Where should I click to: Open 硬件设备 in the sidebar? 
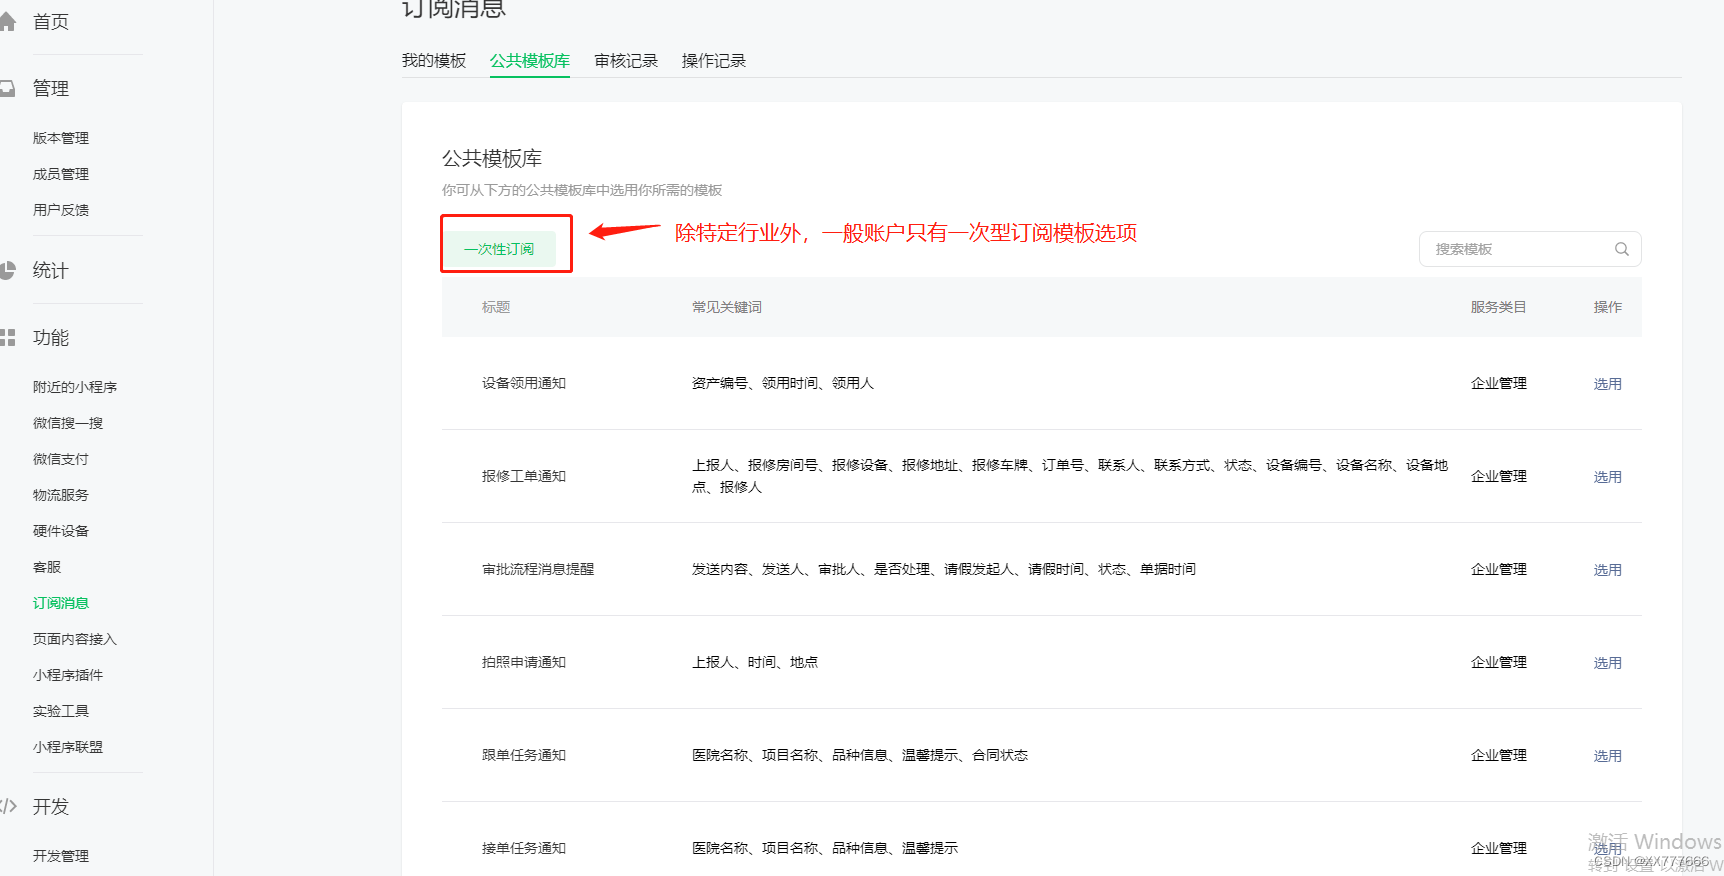[61, 531]
